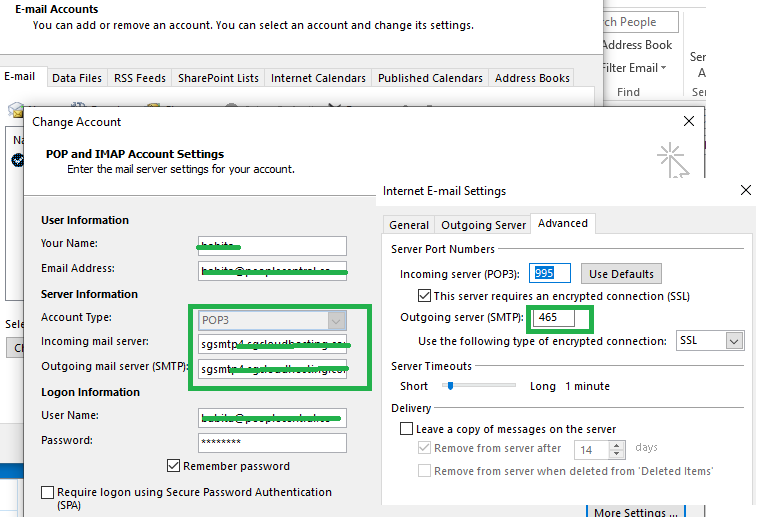Select the E-mail tab
The image size is (772, 517).
20,77
